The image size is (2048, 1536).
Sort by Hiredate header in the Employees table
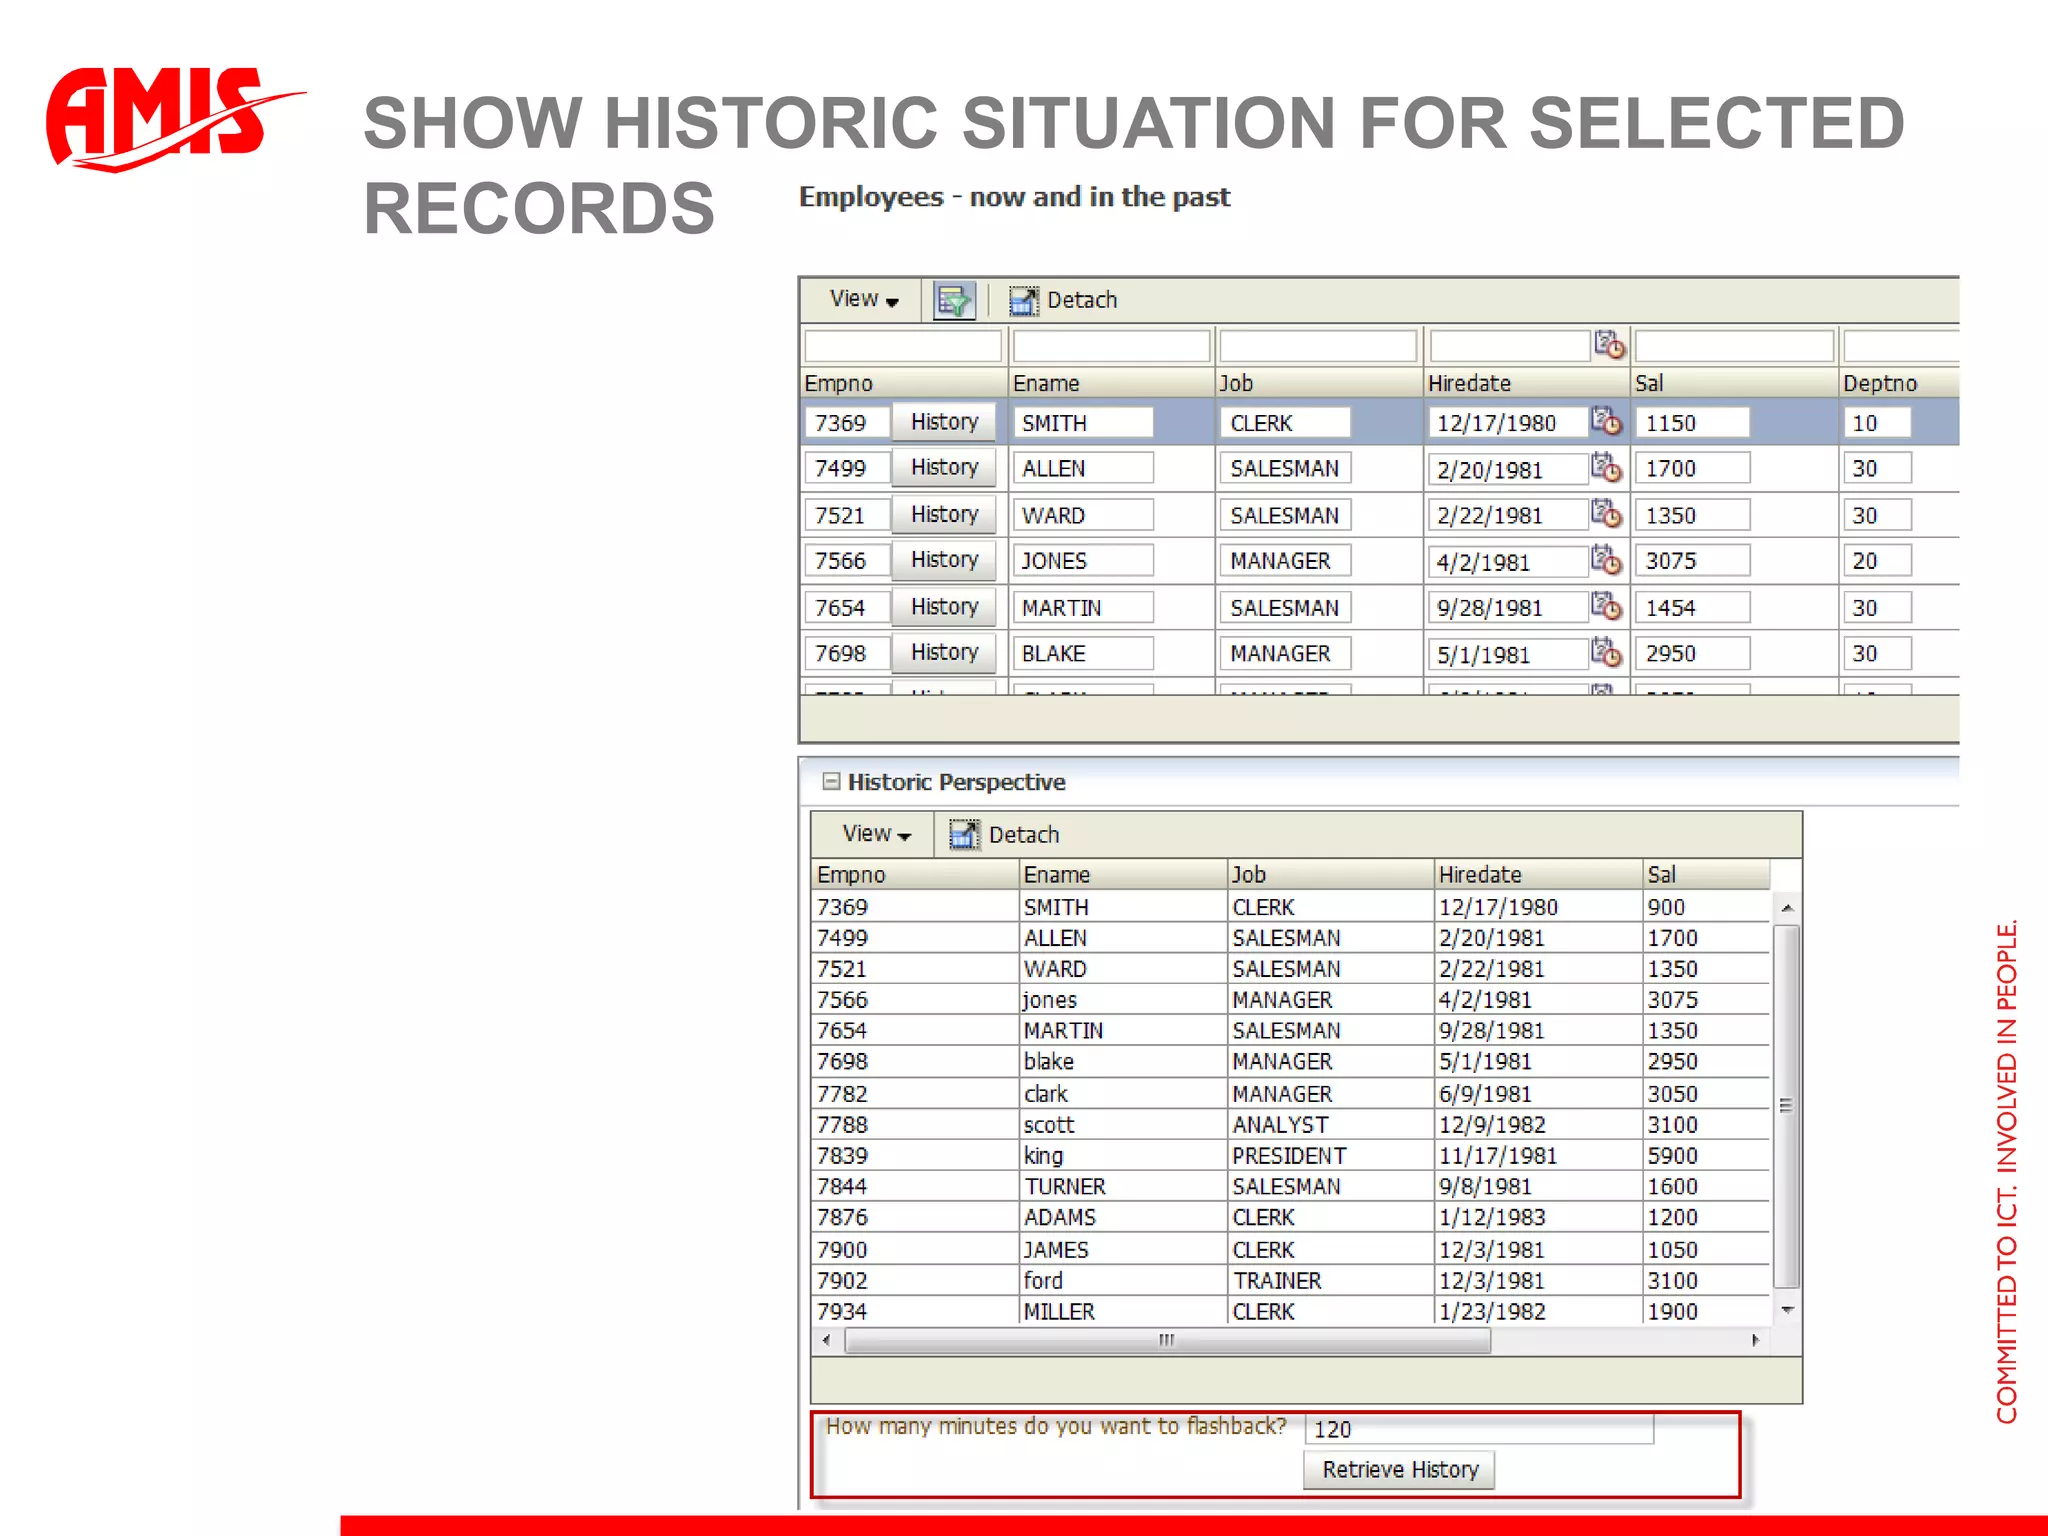pyautogui.click(x=1526, y=383)
